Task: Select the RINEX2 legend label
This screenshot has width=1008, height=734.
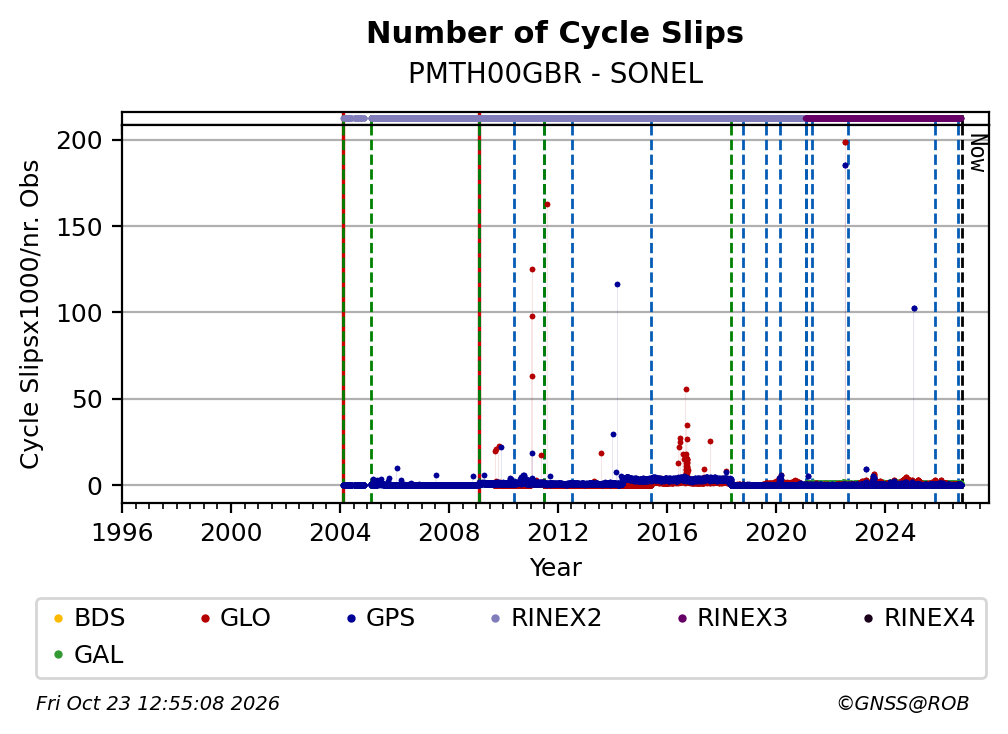Action: point(556,618)
